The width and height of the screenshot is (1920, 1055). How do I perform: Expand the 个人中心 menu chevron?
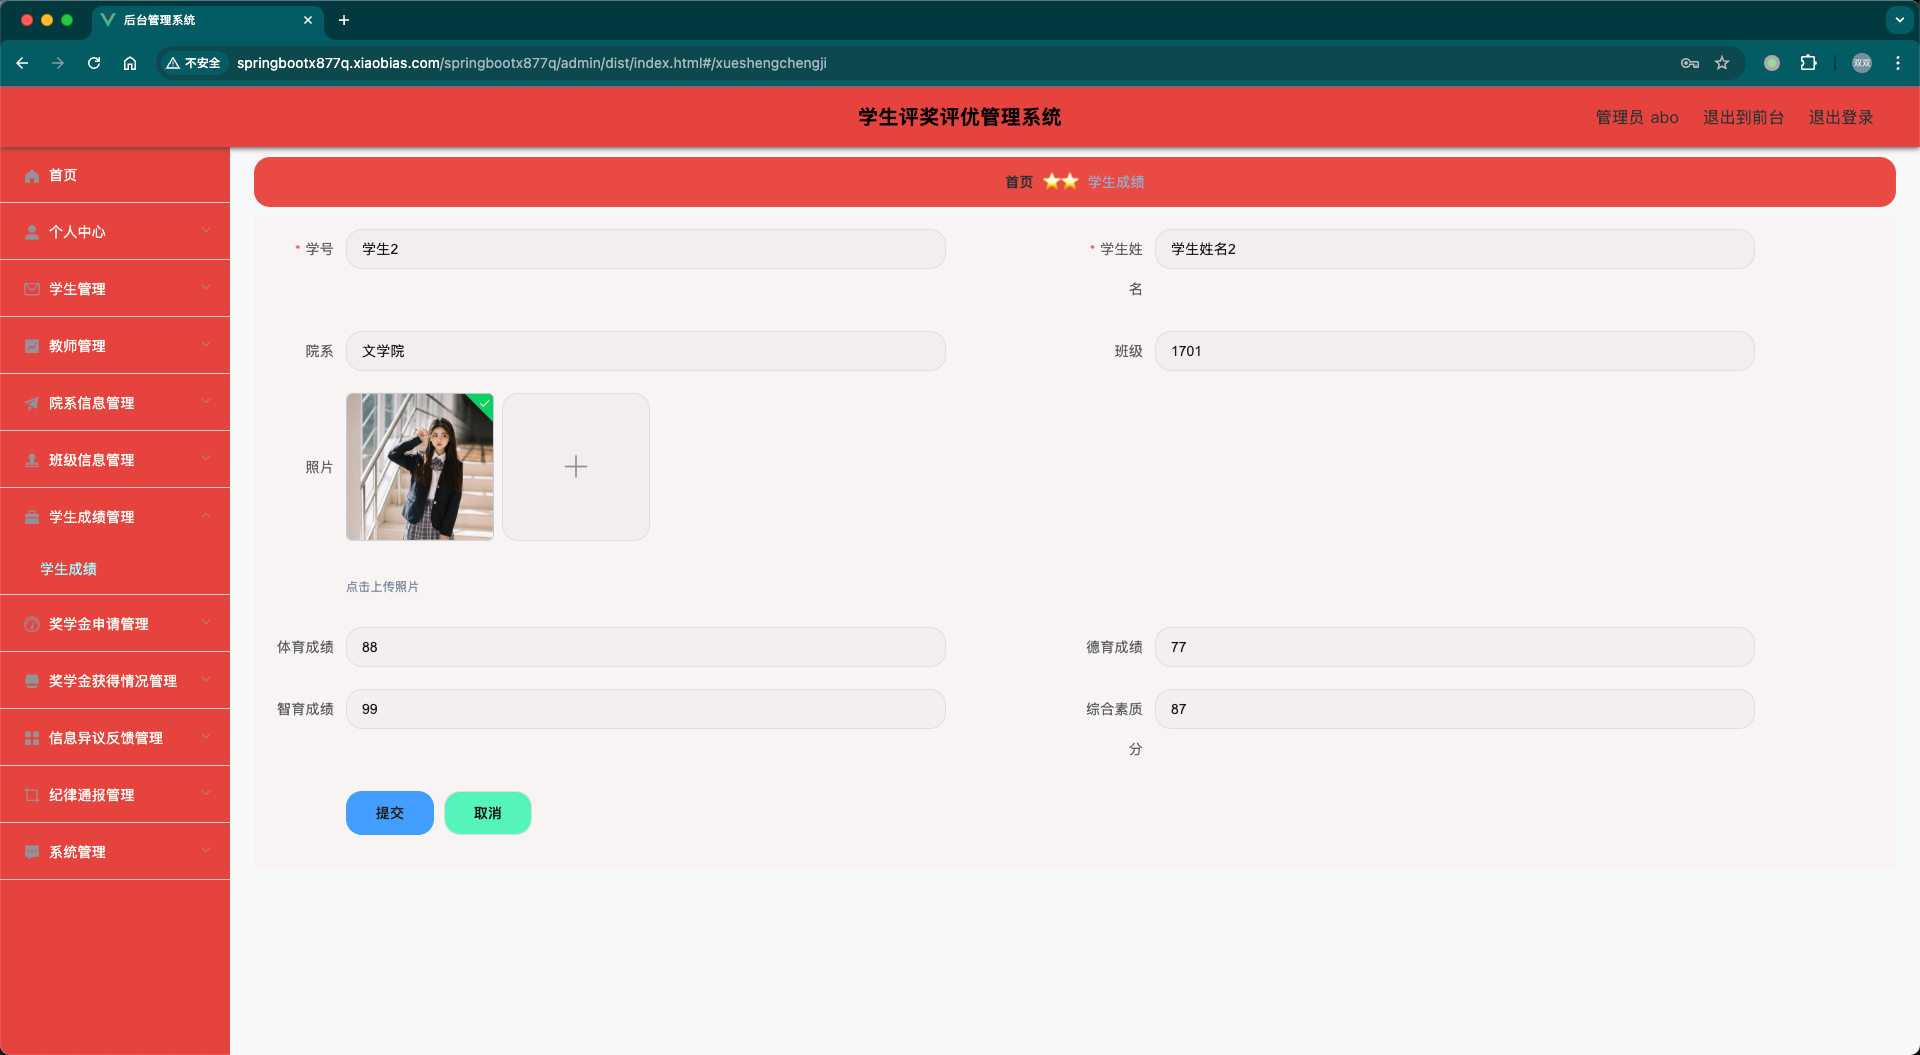(206, 231)
